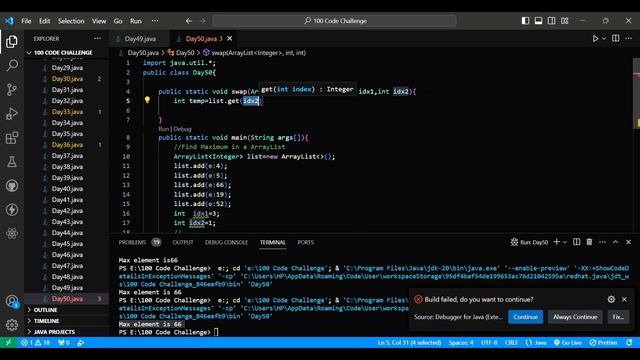Add a new terminal with plus
The image size is (640, 360).
556,242
